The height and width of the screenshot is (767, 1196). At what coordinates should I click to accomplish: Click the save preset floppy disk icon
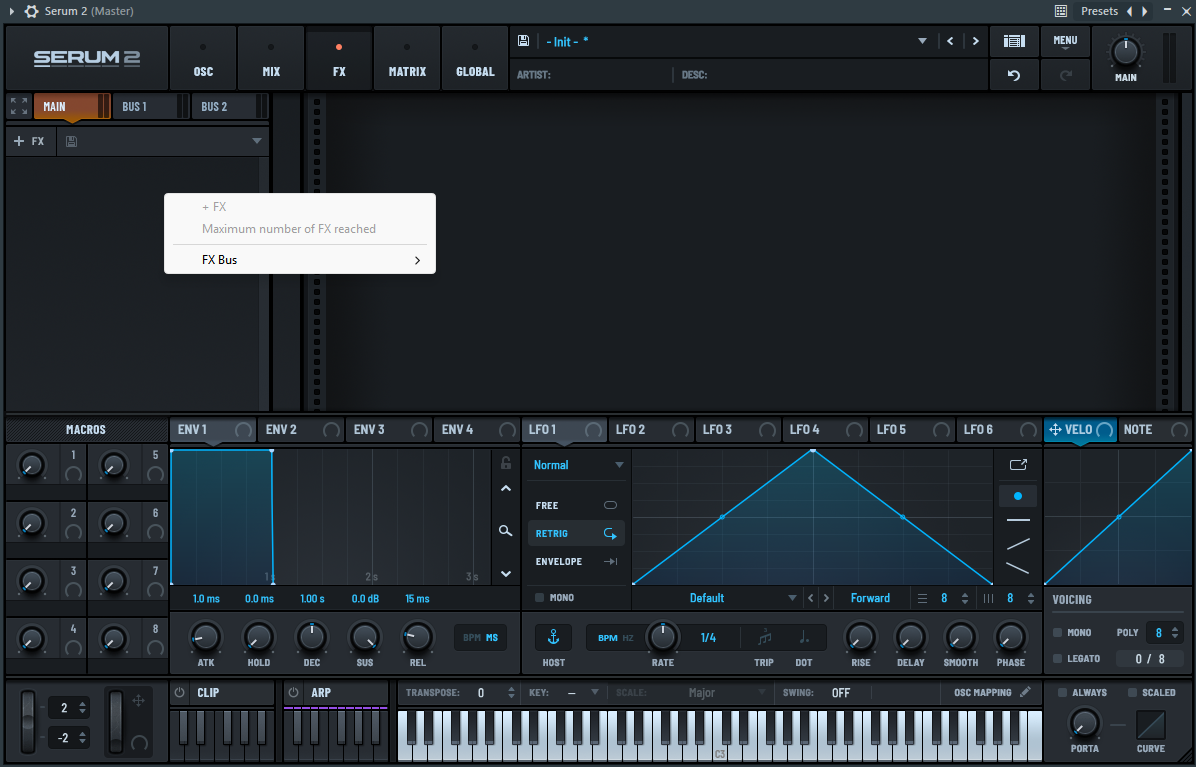(x=523, y=41)
